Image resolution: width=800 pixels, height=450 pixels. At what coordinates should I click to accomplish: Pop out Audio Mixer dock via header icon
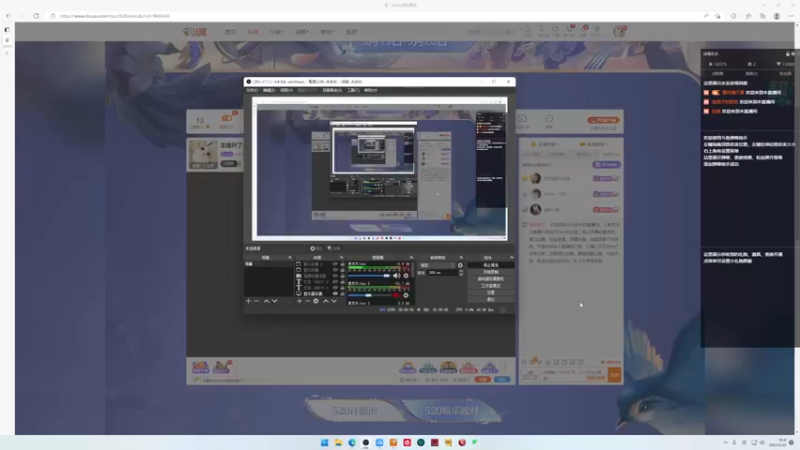pos(411,257)
